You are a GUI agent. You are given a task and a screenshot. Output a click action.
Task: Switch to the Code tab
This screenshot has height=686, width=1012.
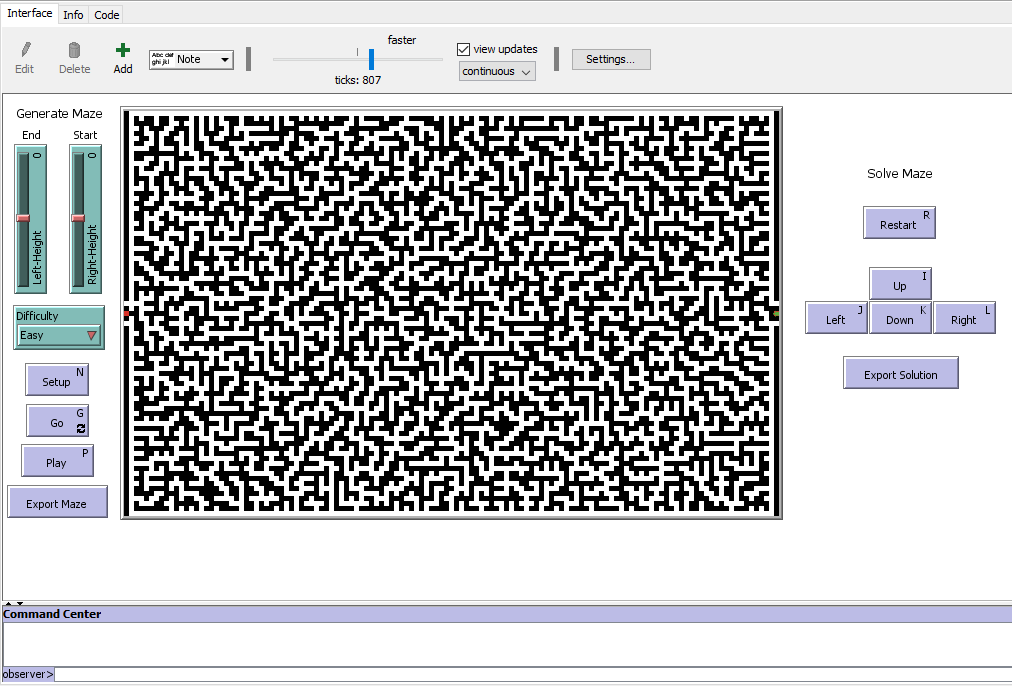[107, 15]
